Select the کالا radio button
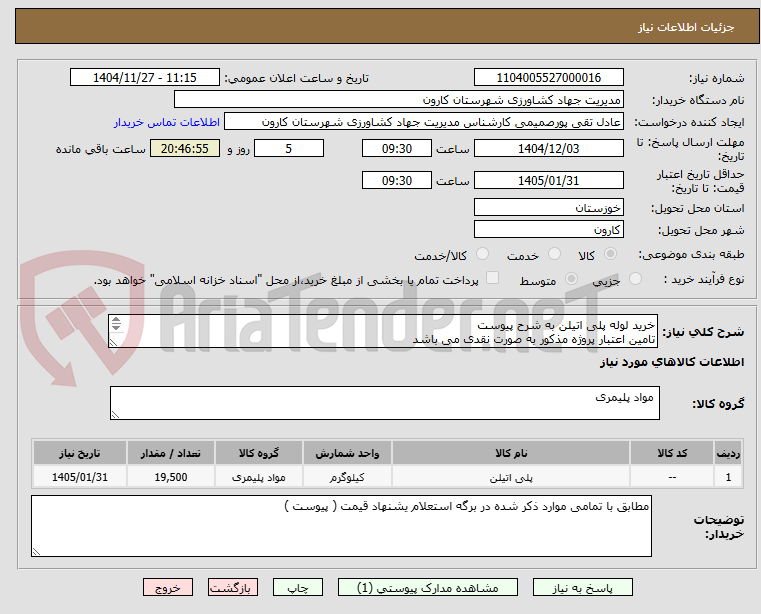The image size is (761, 614). pyautogui.click(x=611, y=254)
